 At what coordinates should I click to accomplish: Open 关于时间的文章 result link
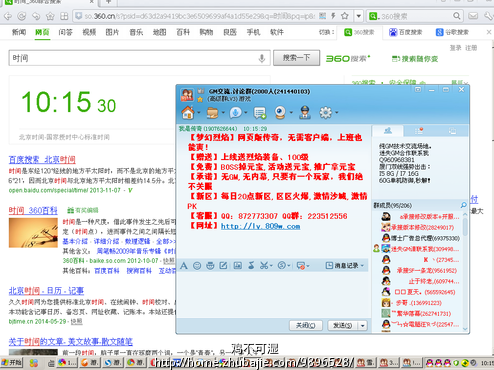[71, 342]
